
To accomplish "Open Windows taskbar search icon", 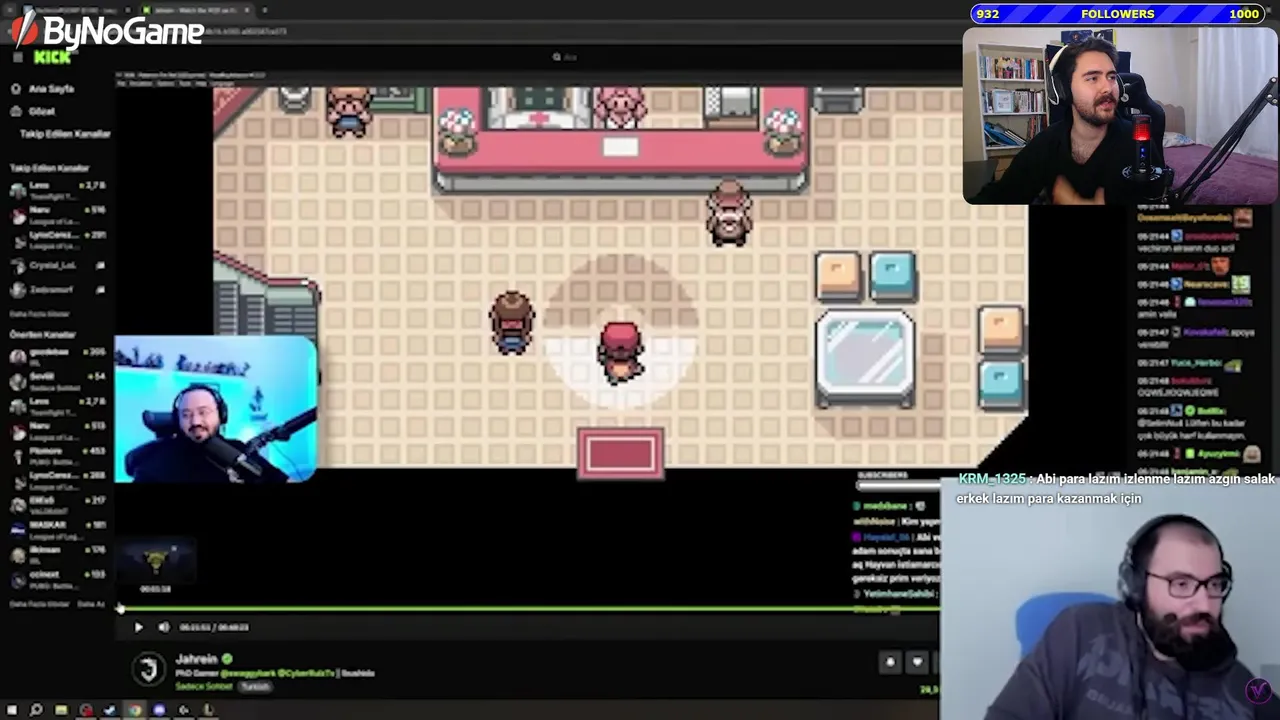I will click(x=36, y=710).
